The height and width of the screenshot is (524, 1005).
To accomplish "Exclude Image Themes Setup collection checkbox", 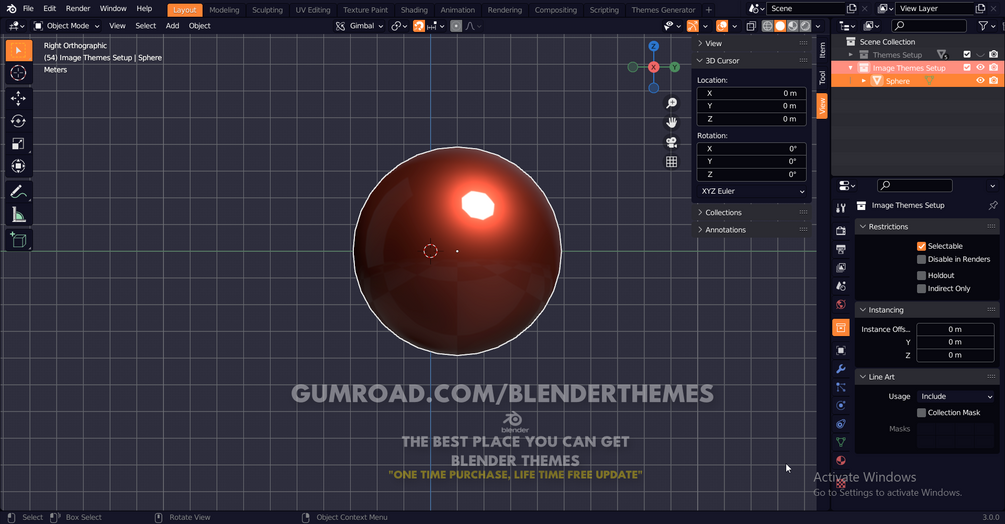I will click(x=967, y=67).
